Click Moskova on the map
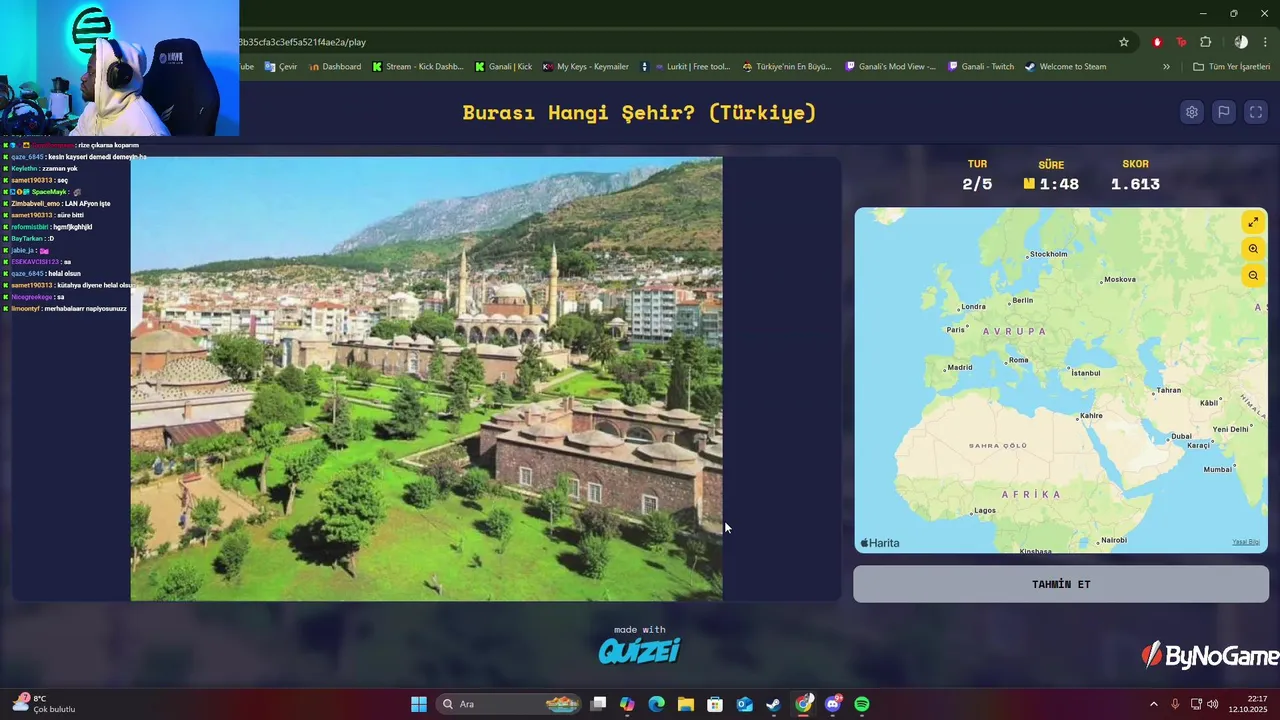 [1118, 280]
